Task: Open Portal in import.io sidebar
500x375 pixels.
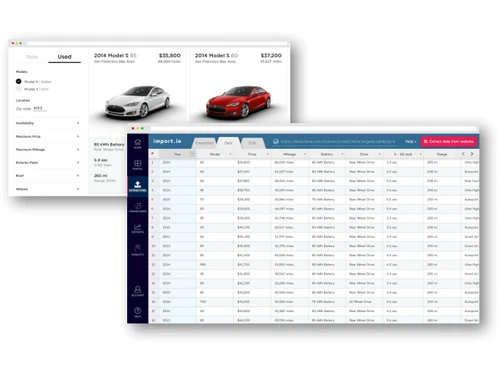Action: [138, 165]
